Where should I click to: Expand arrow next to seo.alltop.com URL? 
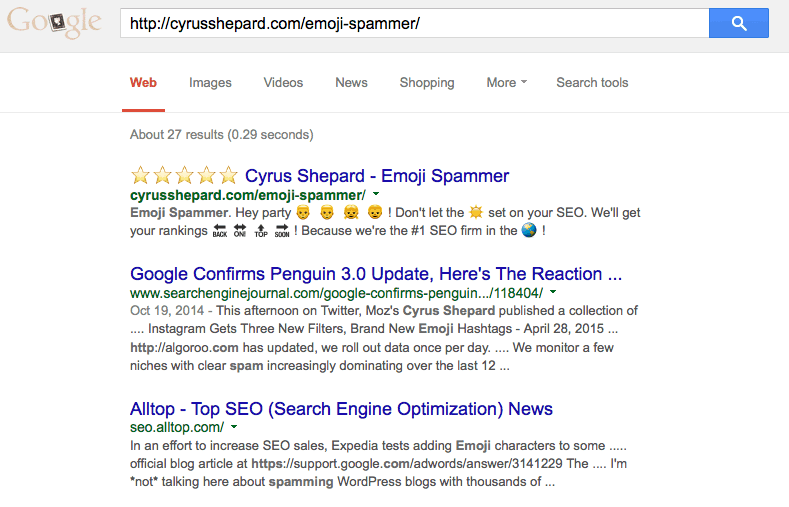tap(234, 427)
